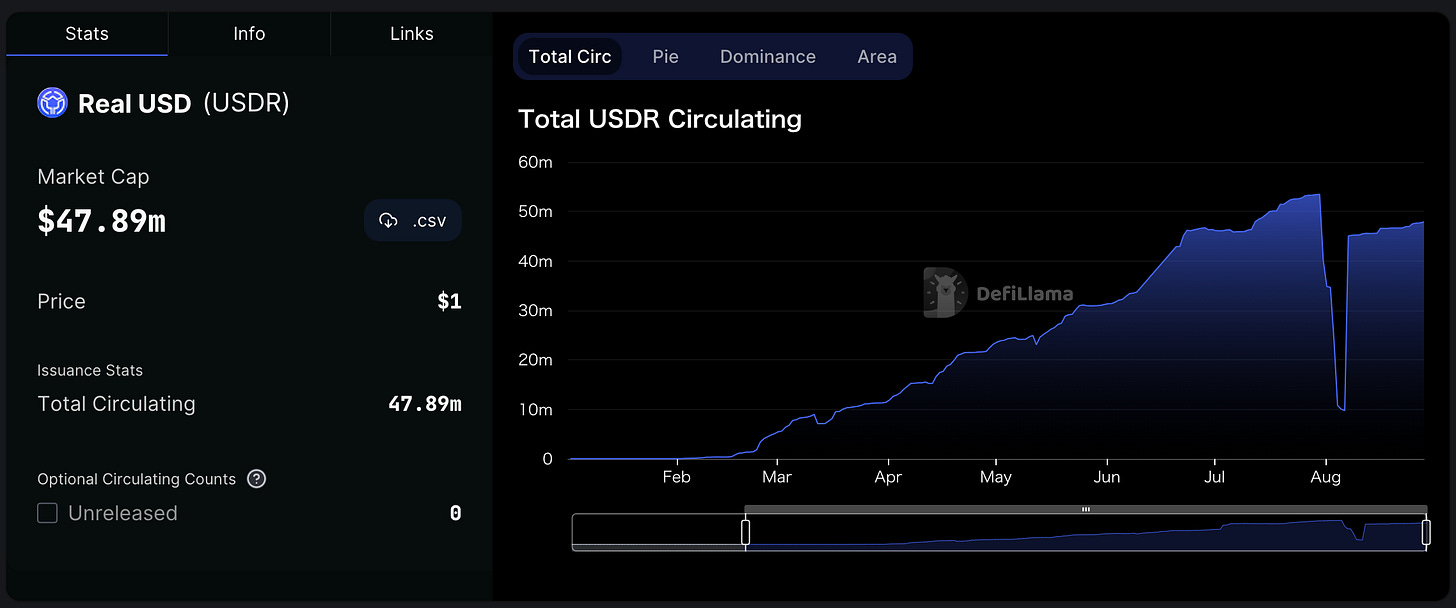Switch chart to Pie view
1456x608 pixels.
pyautogui.click(x=665, y=57)
